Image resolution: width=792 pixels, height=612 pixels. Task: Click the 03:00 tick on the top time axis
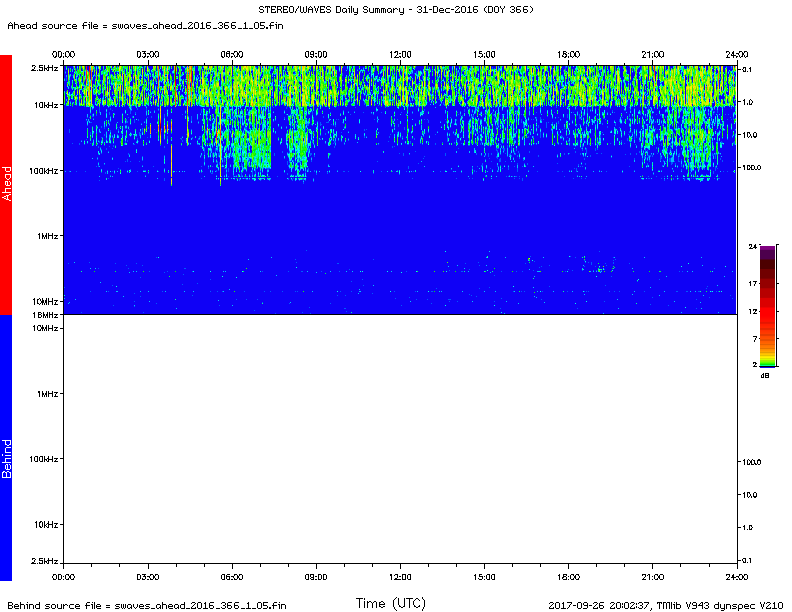point(147,54)
